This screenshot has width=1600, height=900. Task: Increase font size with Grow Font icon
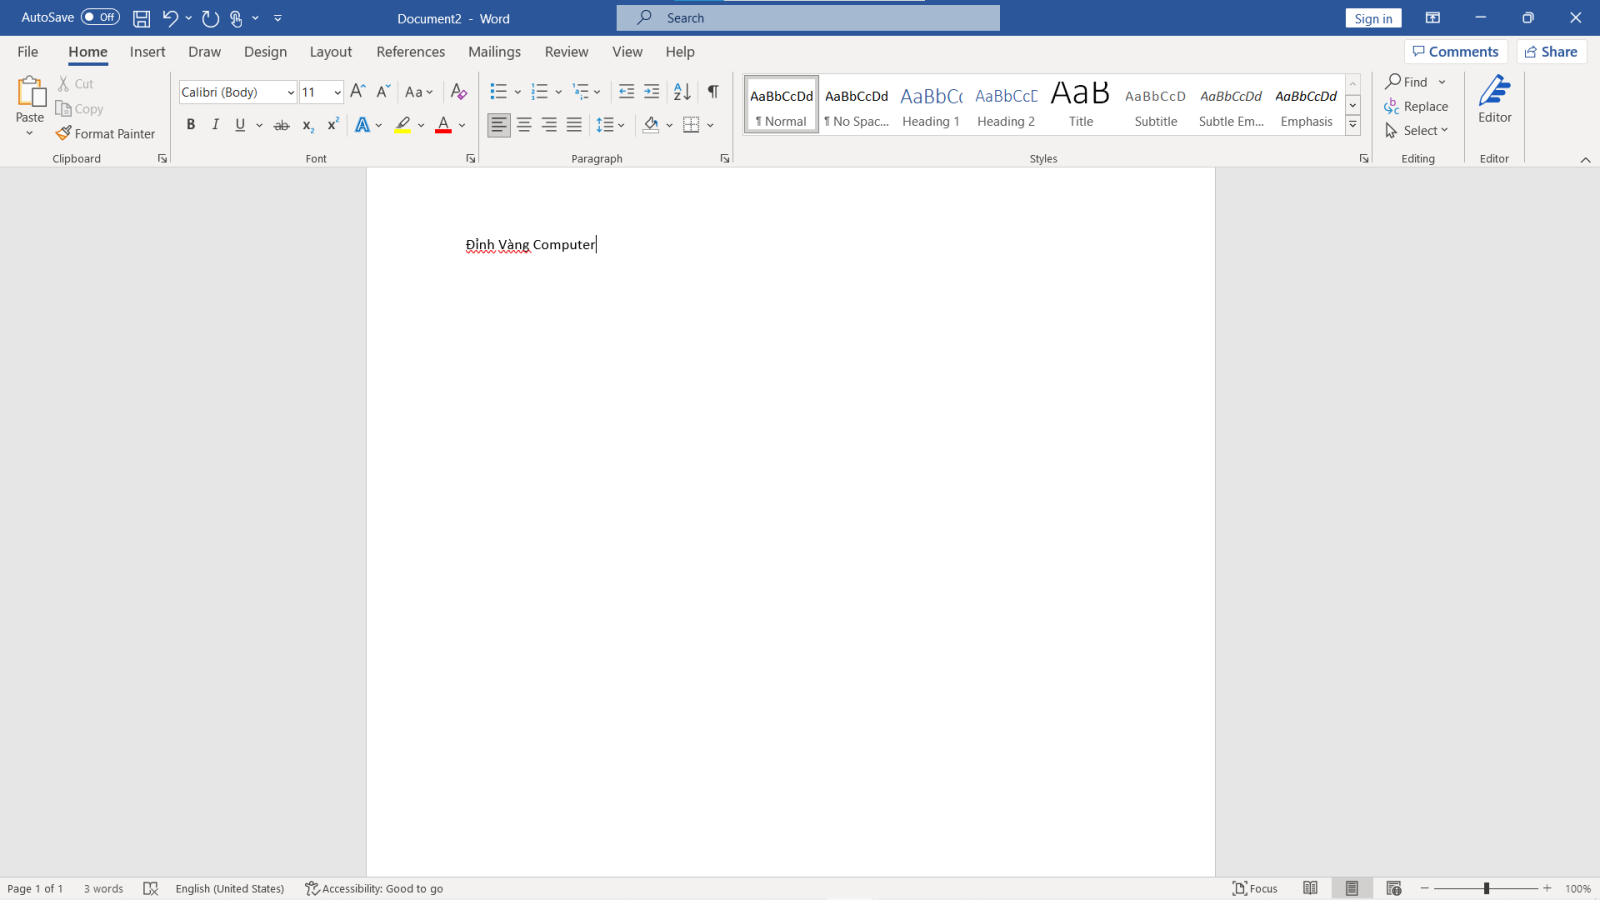pyautogui.click(x=358, y=91)
